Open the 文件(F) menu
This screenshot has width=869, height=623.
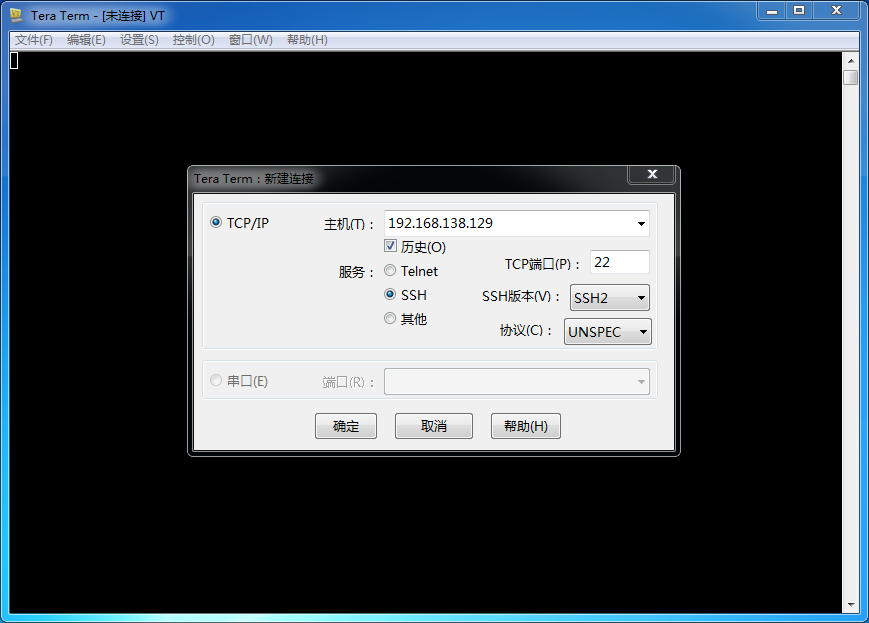pyautogui.click(x=34, y=40)
